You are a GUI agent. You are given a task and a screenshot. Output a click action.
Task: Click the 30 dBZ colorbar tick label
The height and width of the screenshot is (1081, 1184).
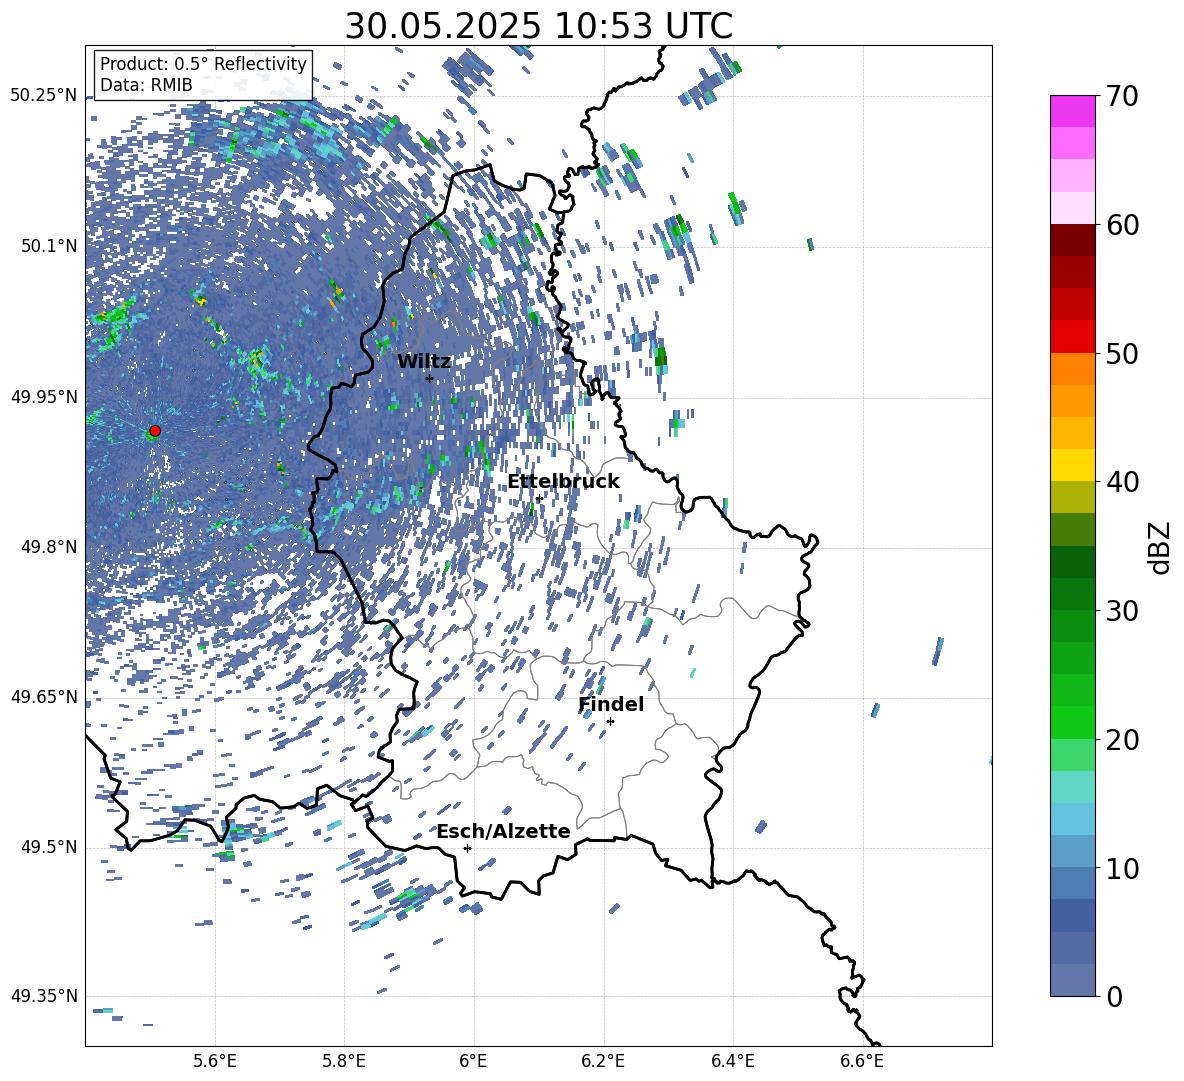[x=1123, y=611]
